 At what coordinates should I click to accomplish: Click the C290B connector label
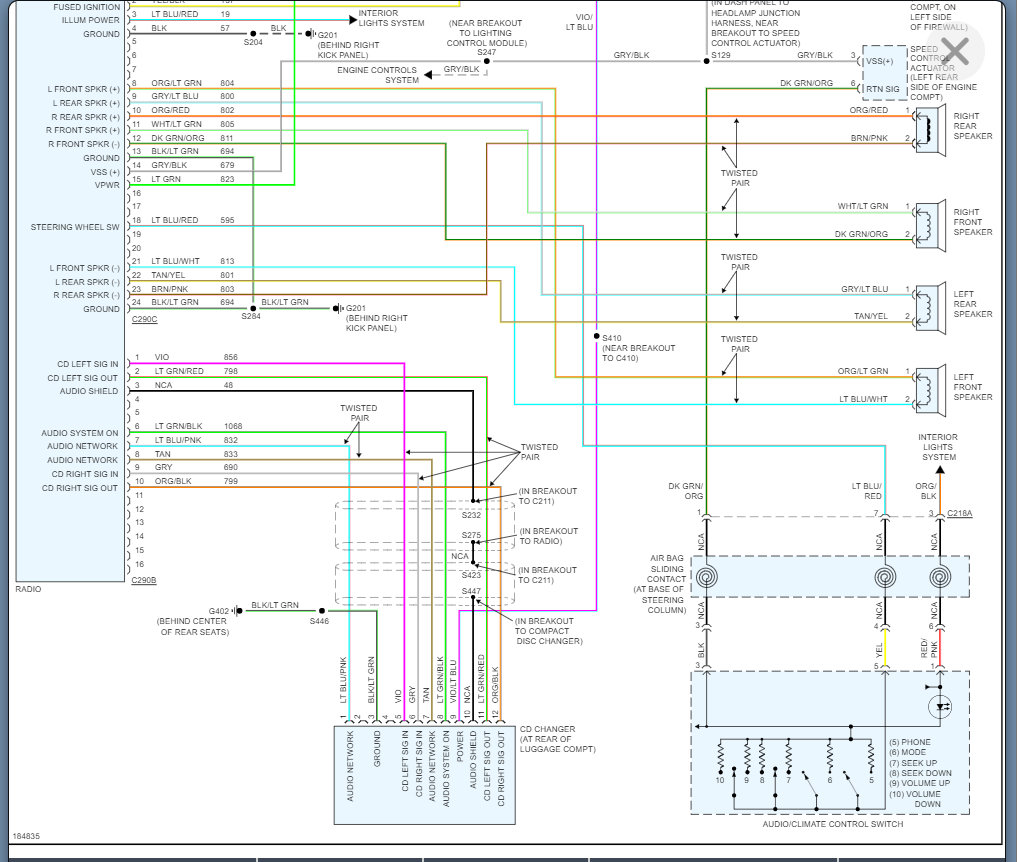144,580
